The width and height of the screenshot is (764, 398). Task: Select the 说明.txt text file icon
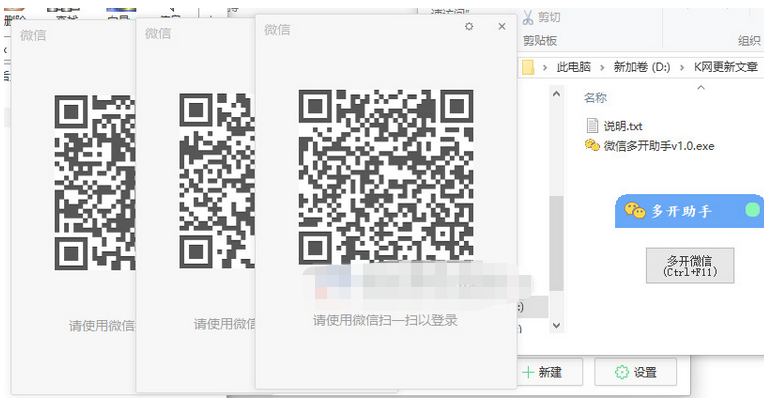[592, 126]
